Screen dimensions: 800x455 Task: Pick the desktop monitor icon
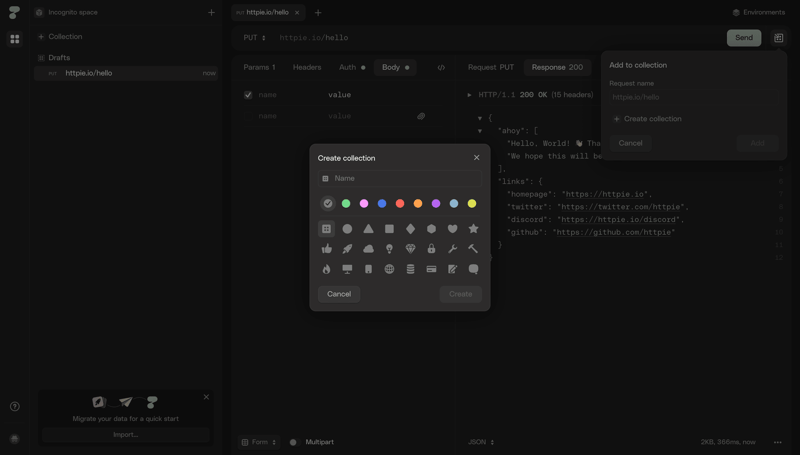(x=347, y=269)
